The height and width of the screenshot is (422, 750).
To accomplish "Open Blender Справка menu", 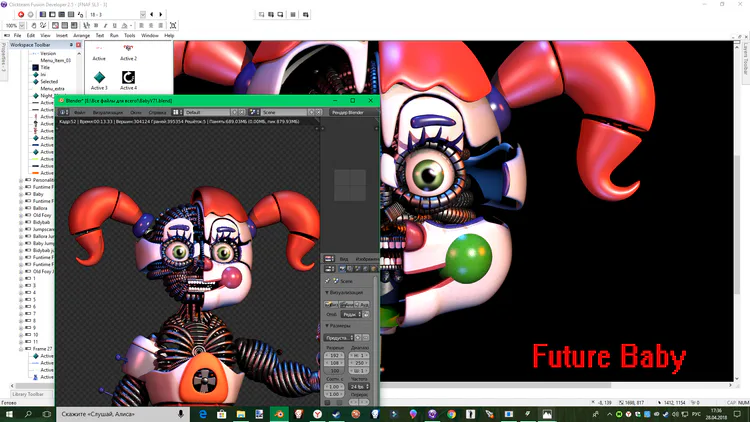I will pyautogui.click(x=157, y=112).
